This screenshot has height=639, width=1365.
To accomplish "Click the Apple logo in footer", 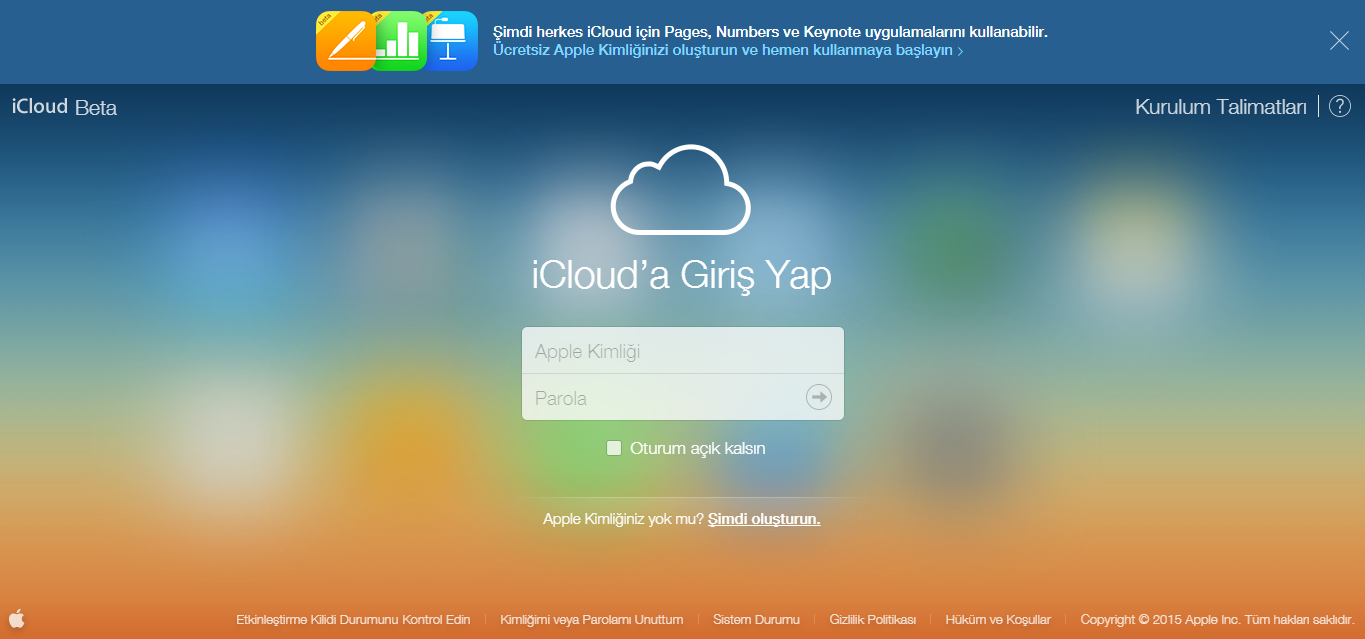I will (16, 618).
